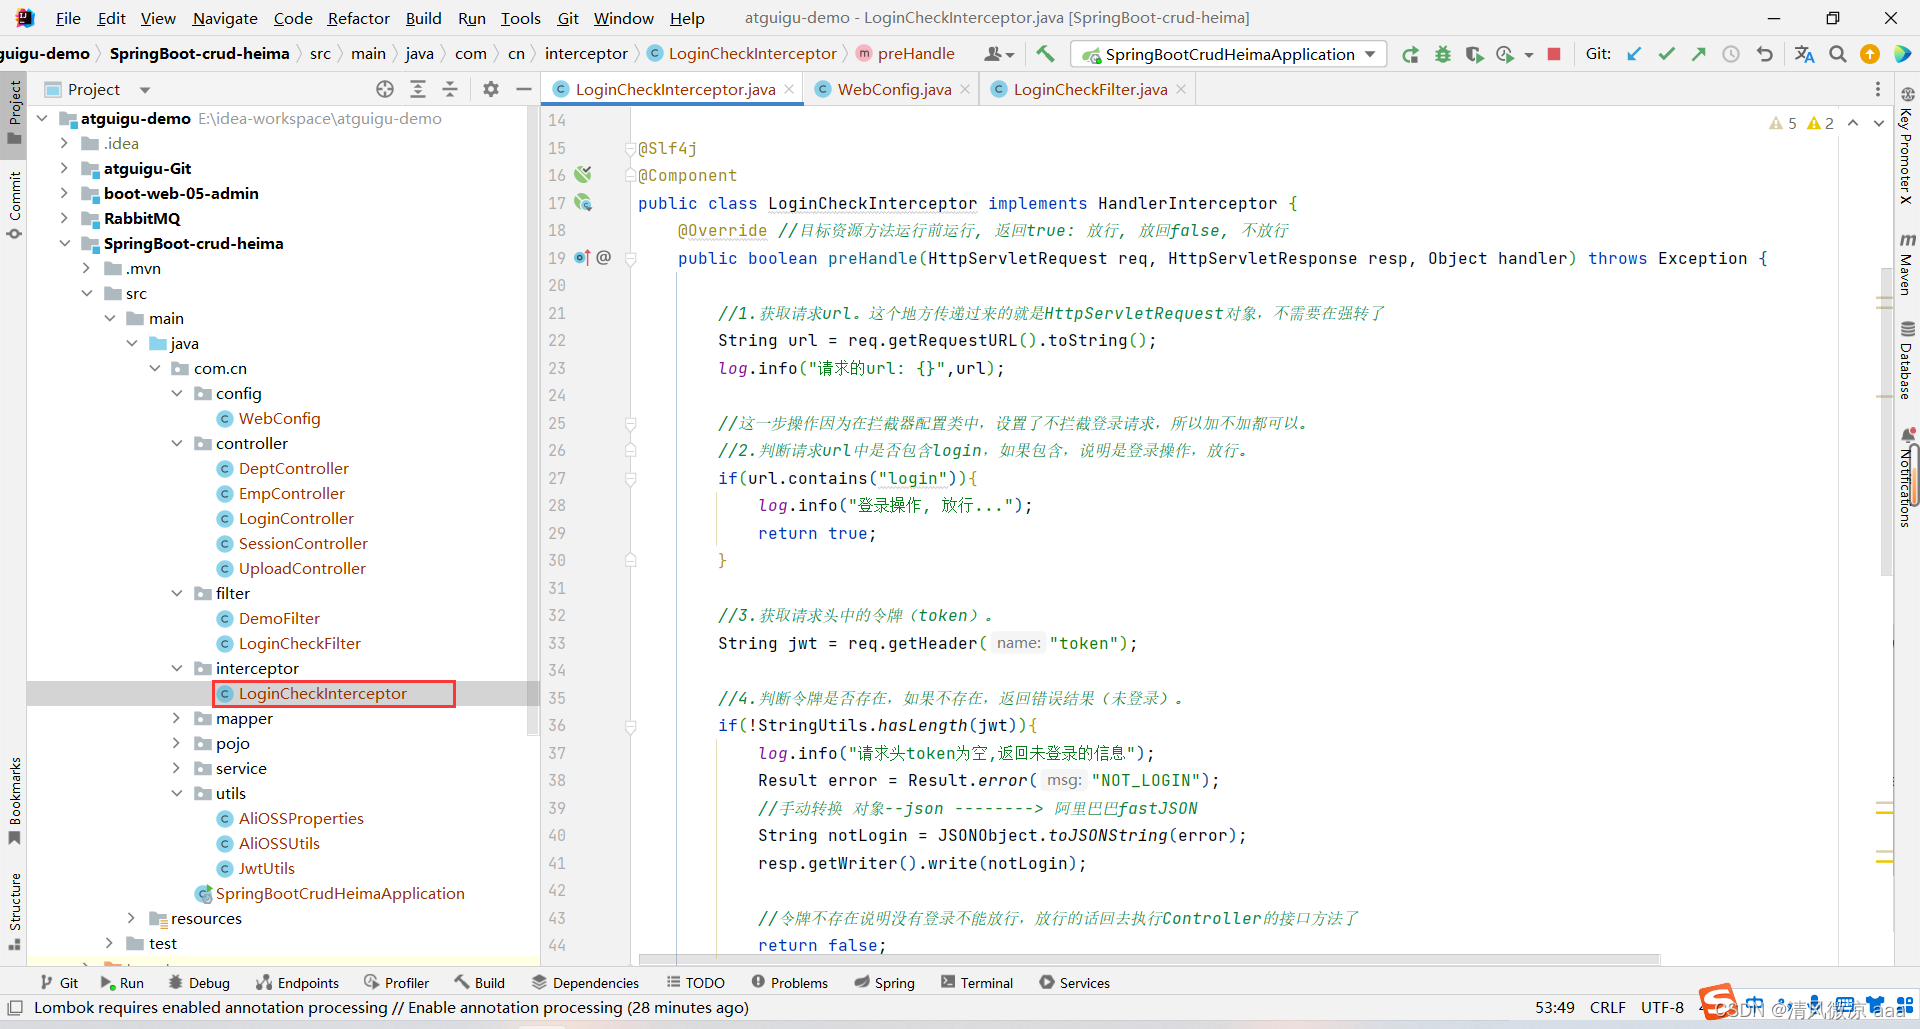Open Project panel settings gear
Image resolution: width=1920 pixels, height=1029 pixels.
point(491,89)
